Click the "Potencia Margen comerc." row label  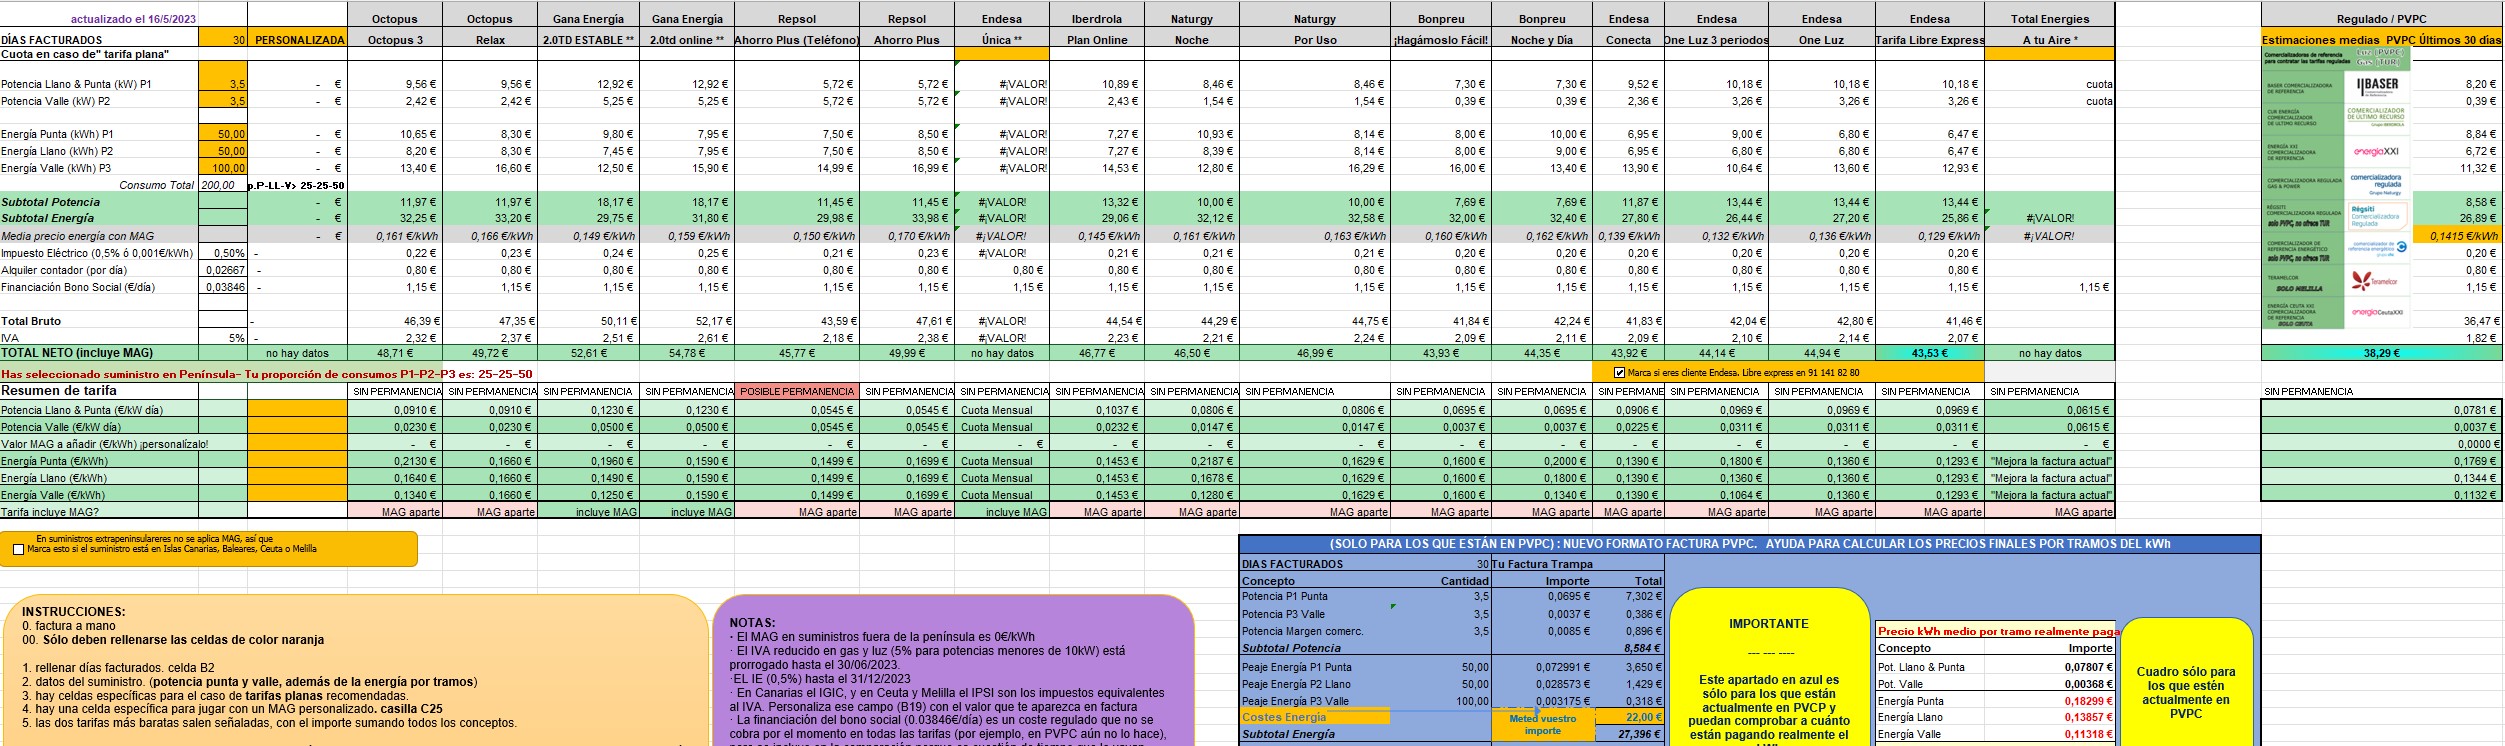pos(1302,631)
